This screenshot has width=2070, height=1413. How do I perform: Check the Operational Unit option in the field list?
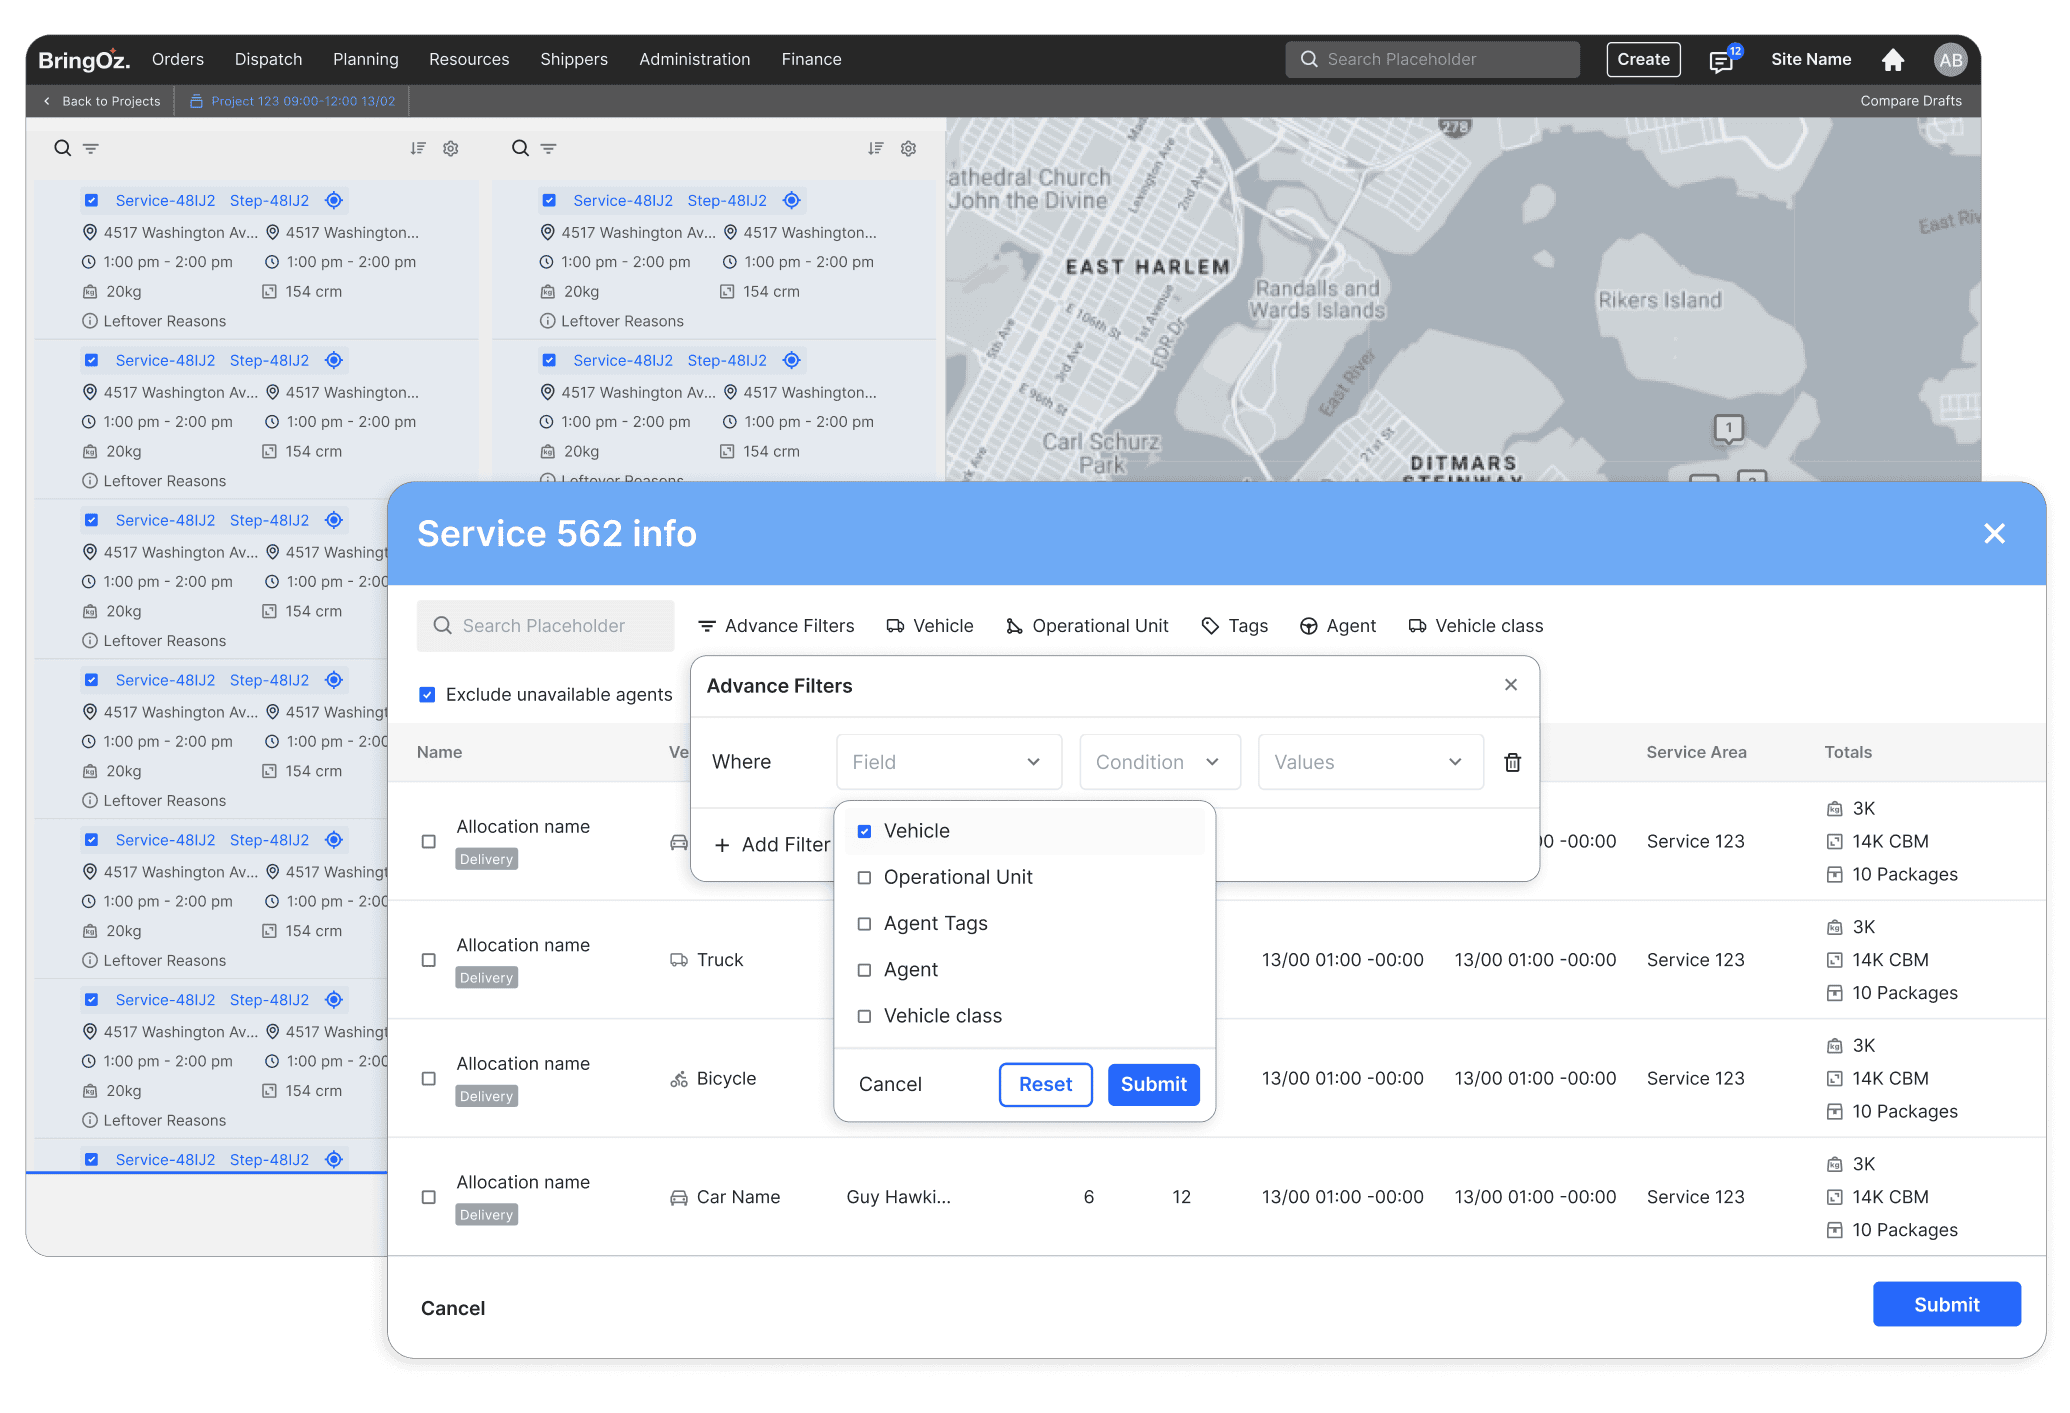[x=864, y=877]
